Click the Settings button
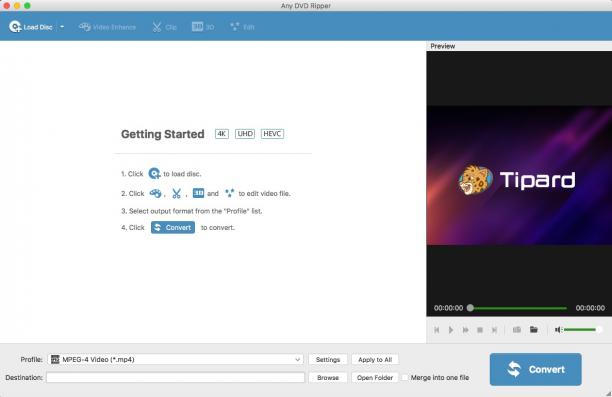The width and height of the screenshot is (612, 397). coord(328,360)
